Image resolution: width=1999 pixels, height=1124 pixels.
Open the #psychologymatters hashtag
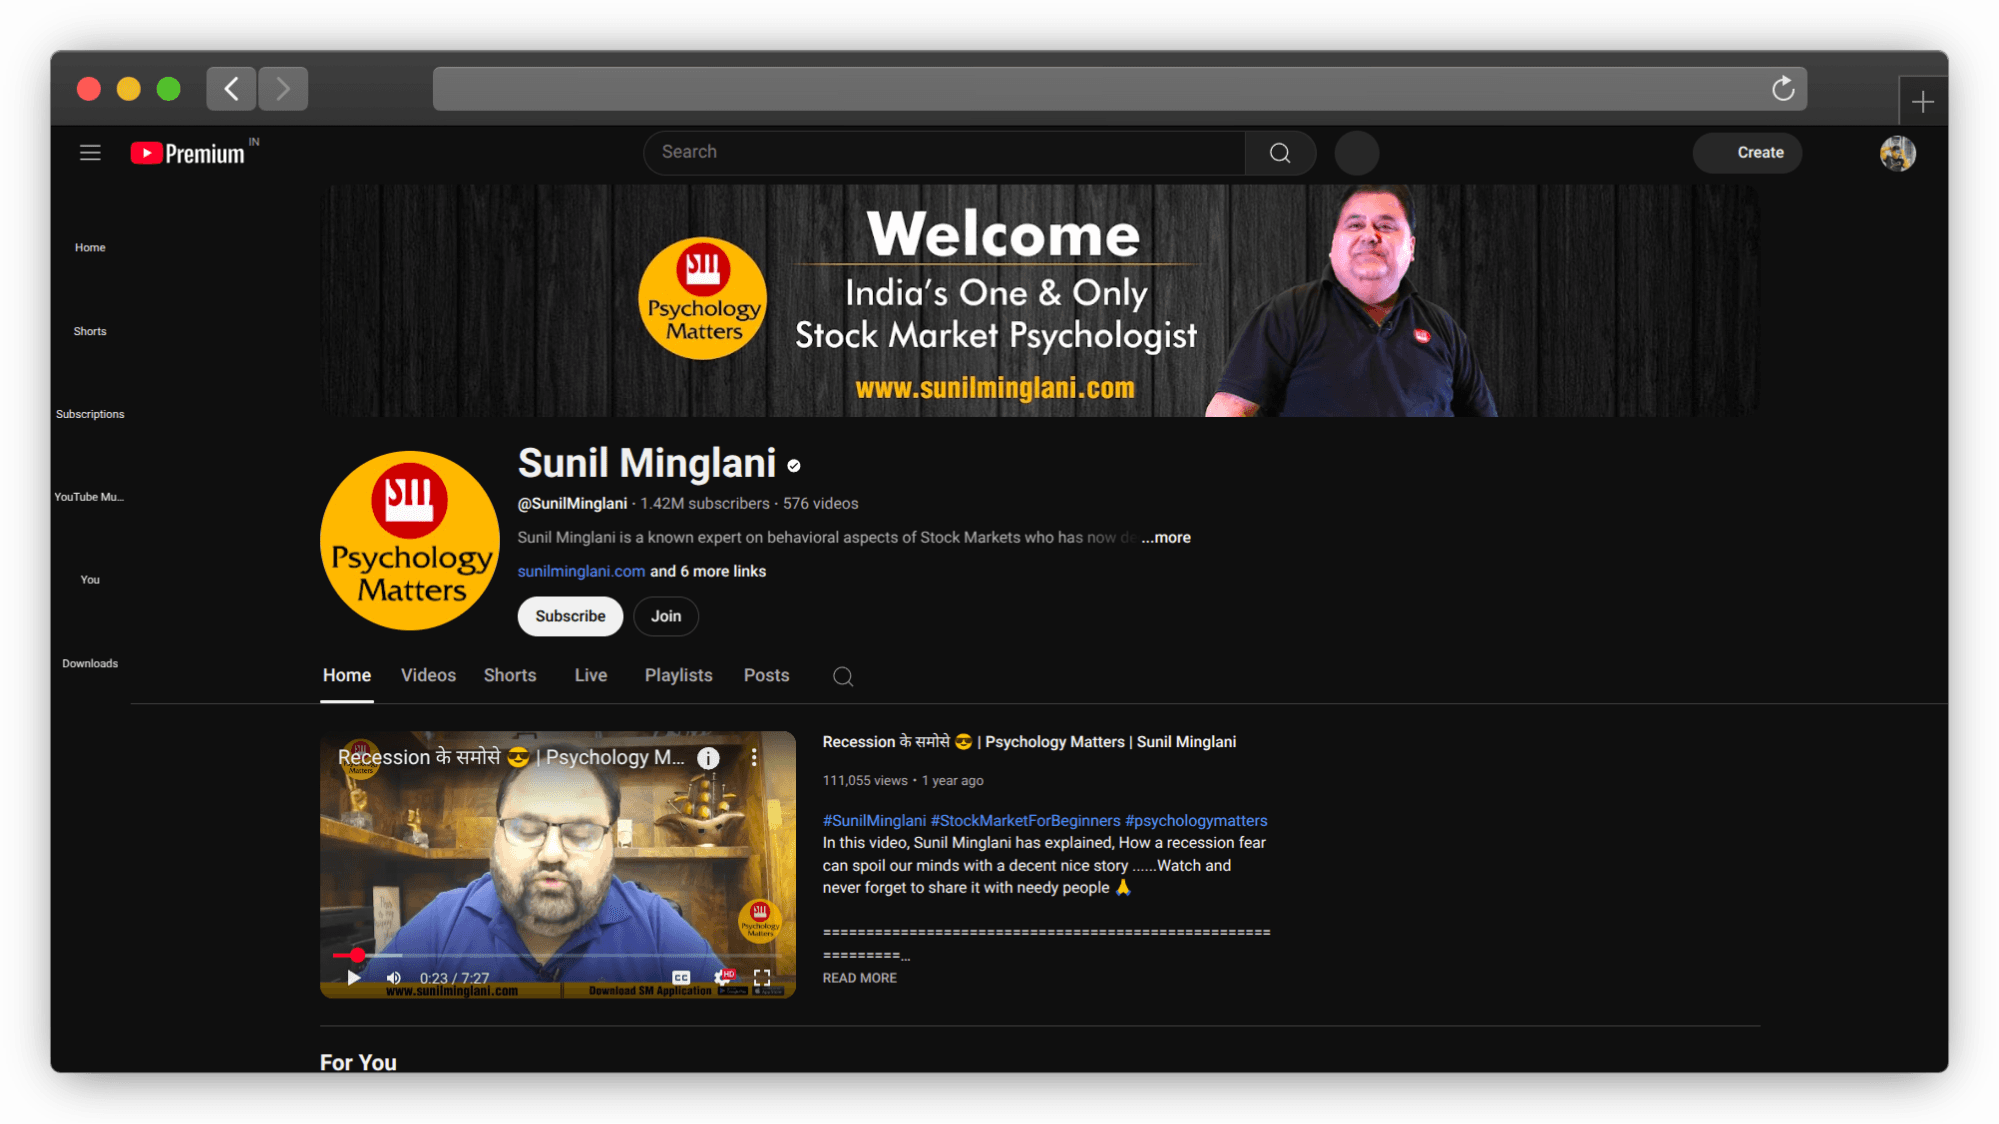tap(1196, 821)
